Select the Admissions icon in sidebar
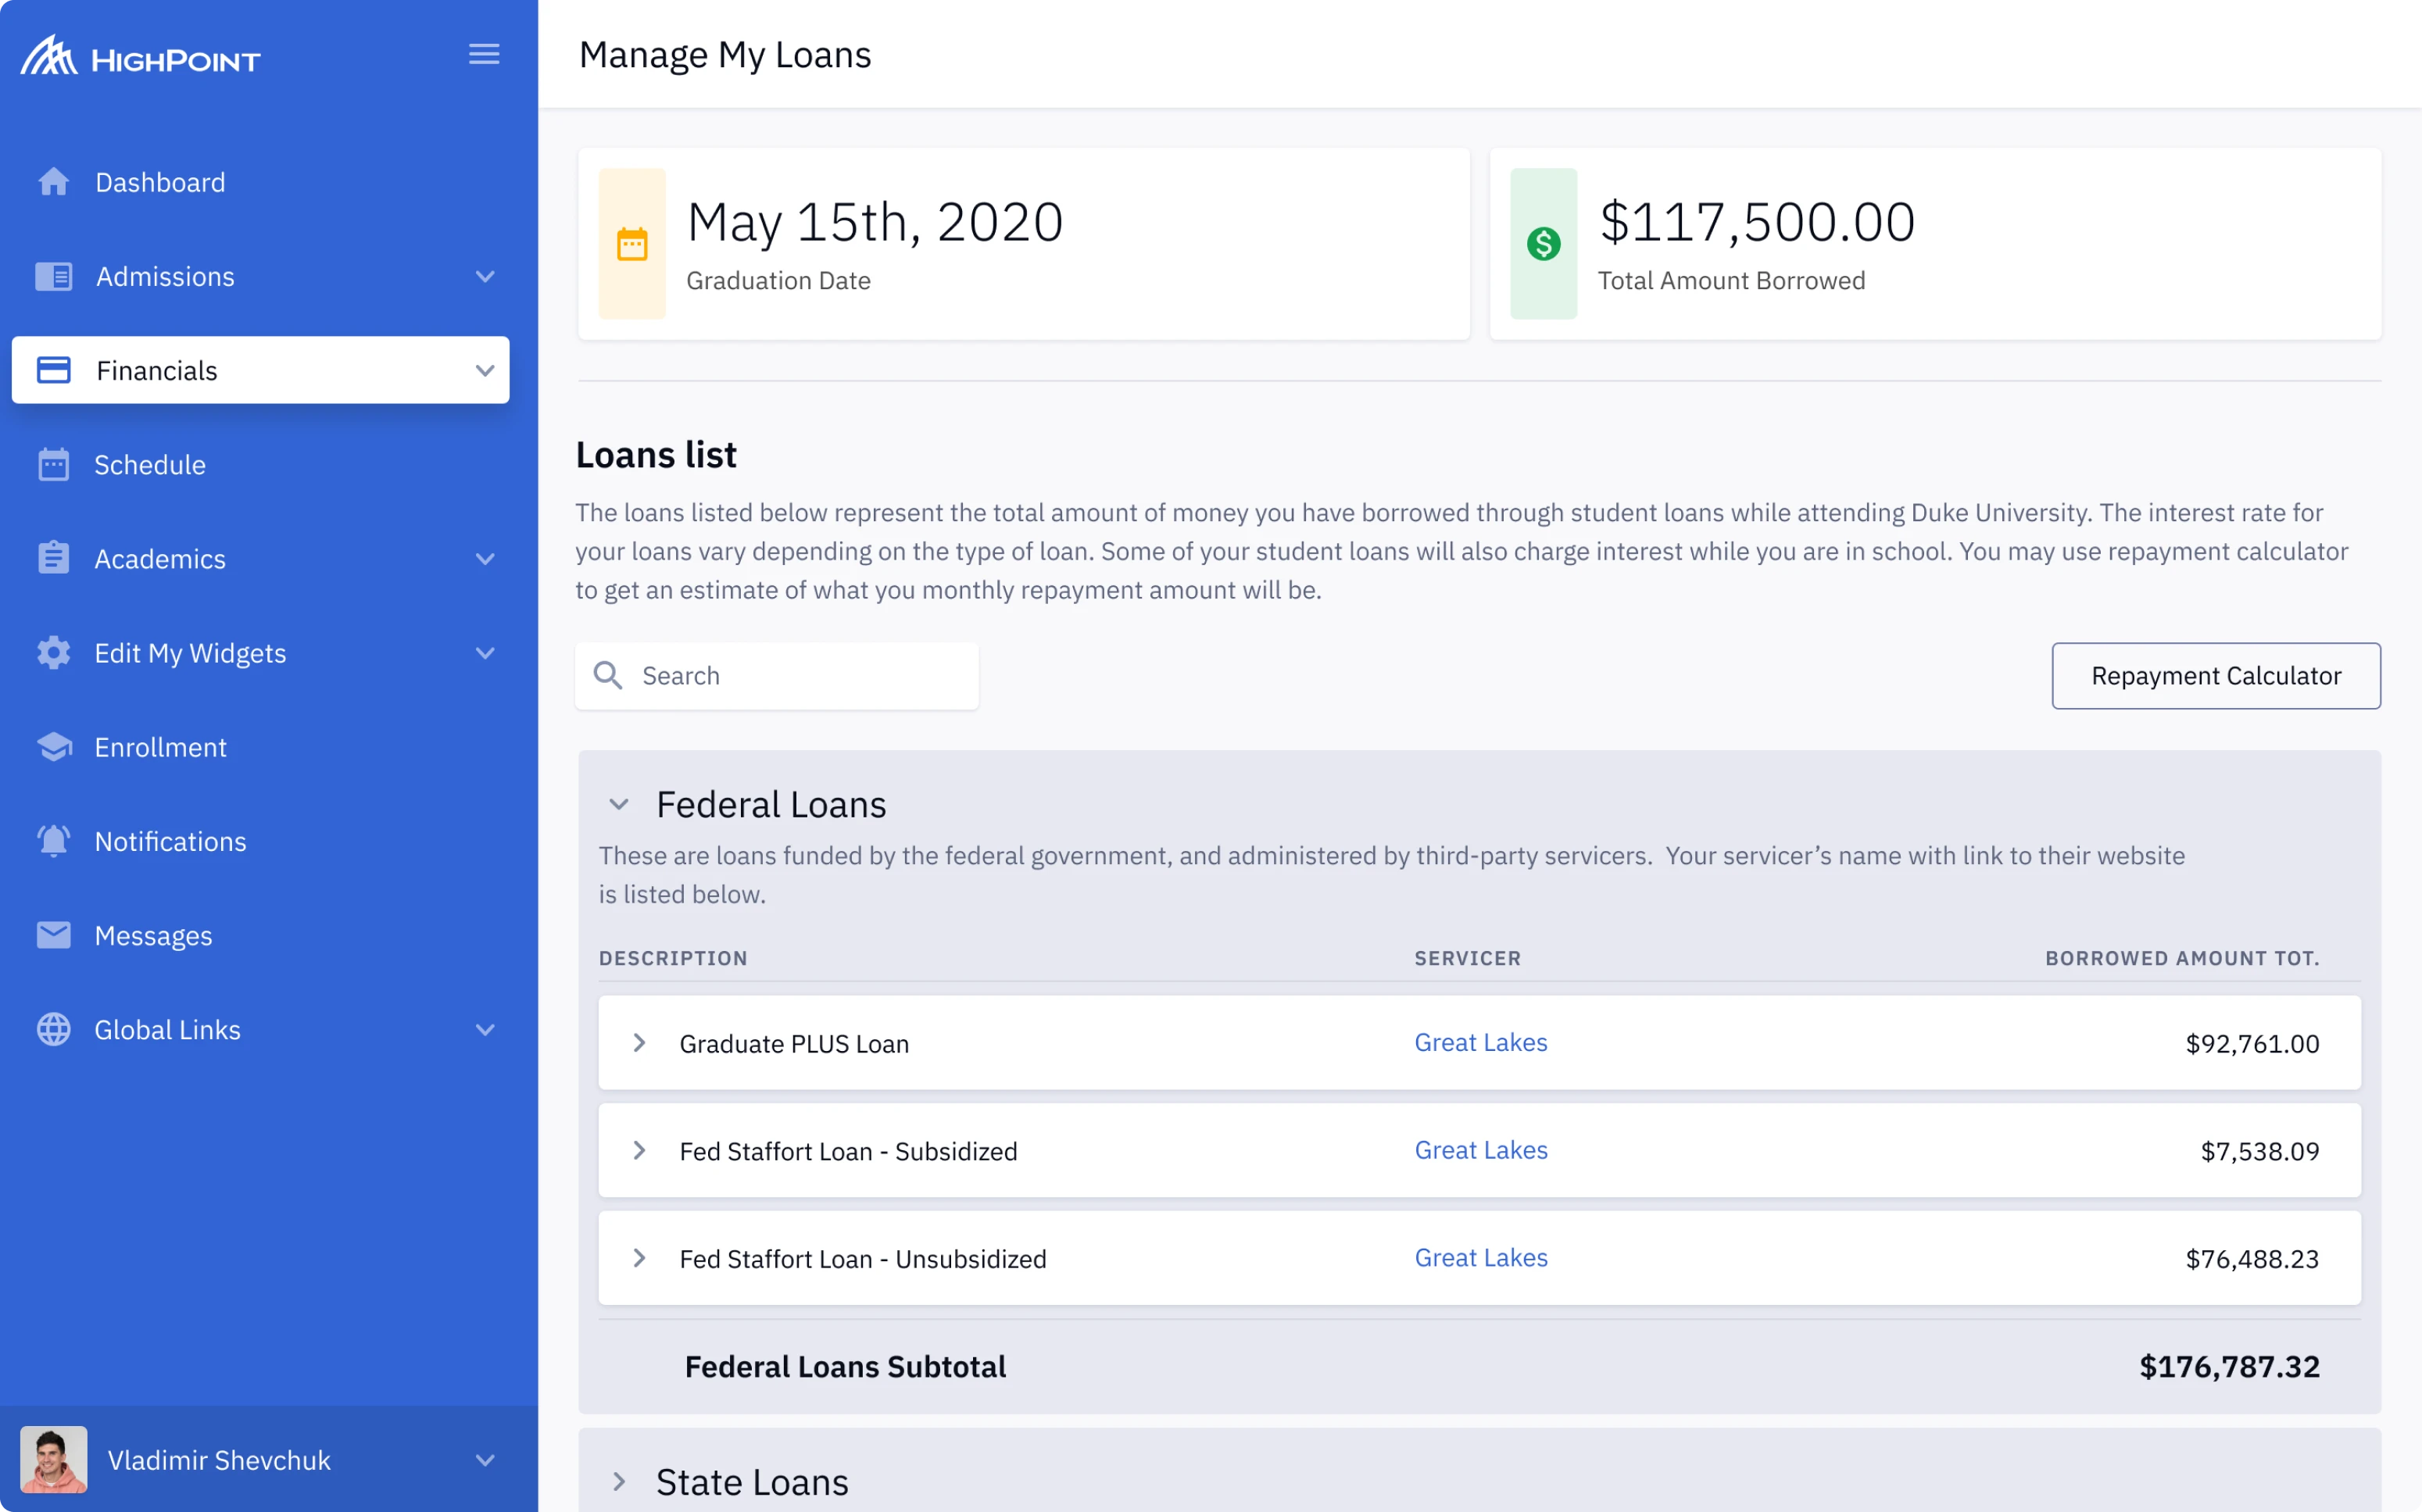The image size is (2422, 1512). point(53,276)
